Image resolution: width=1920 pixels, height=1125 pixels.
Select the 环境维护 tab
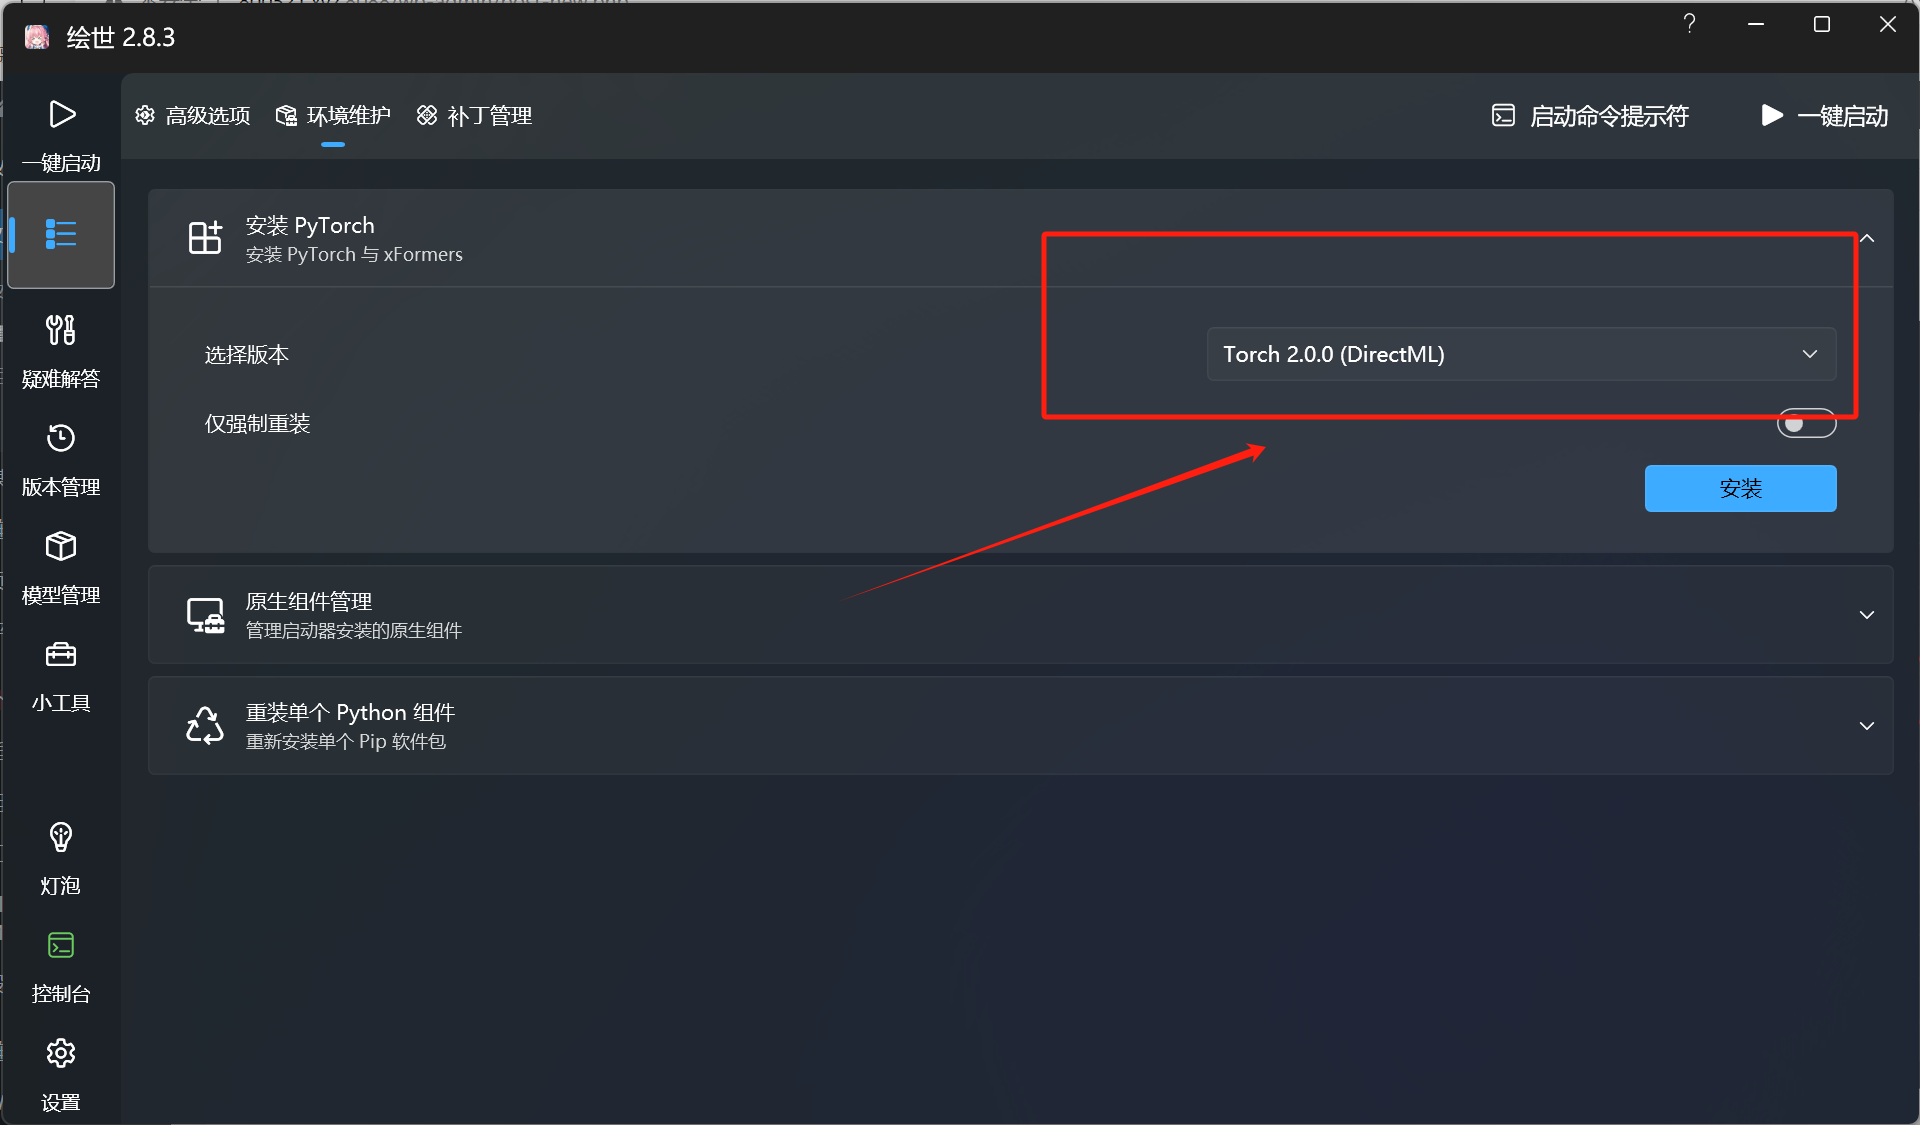tap(334, 116)
